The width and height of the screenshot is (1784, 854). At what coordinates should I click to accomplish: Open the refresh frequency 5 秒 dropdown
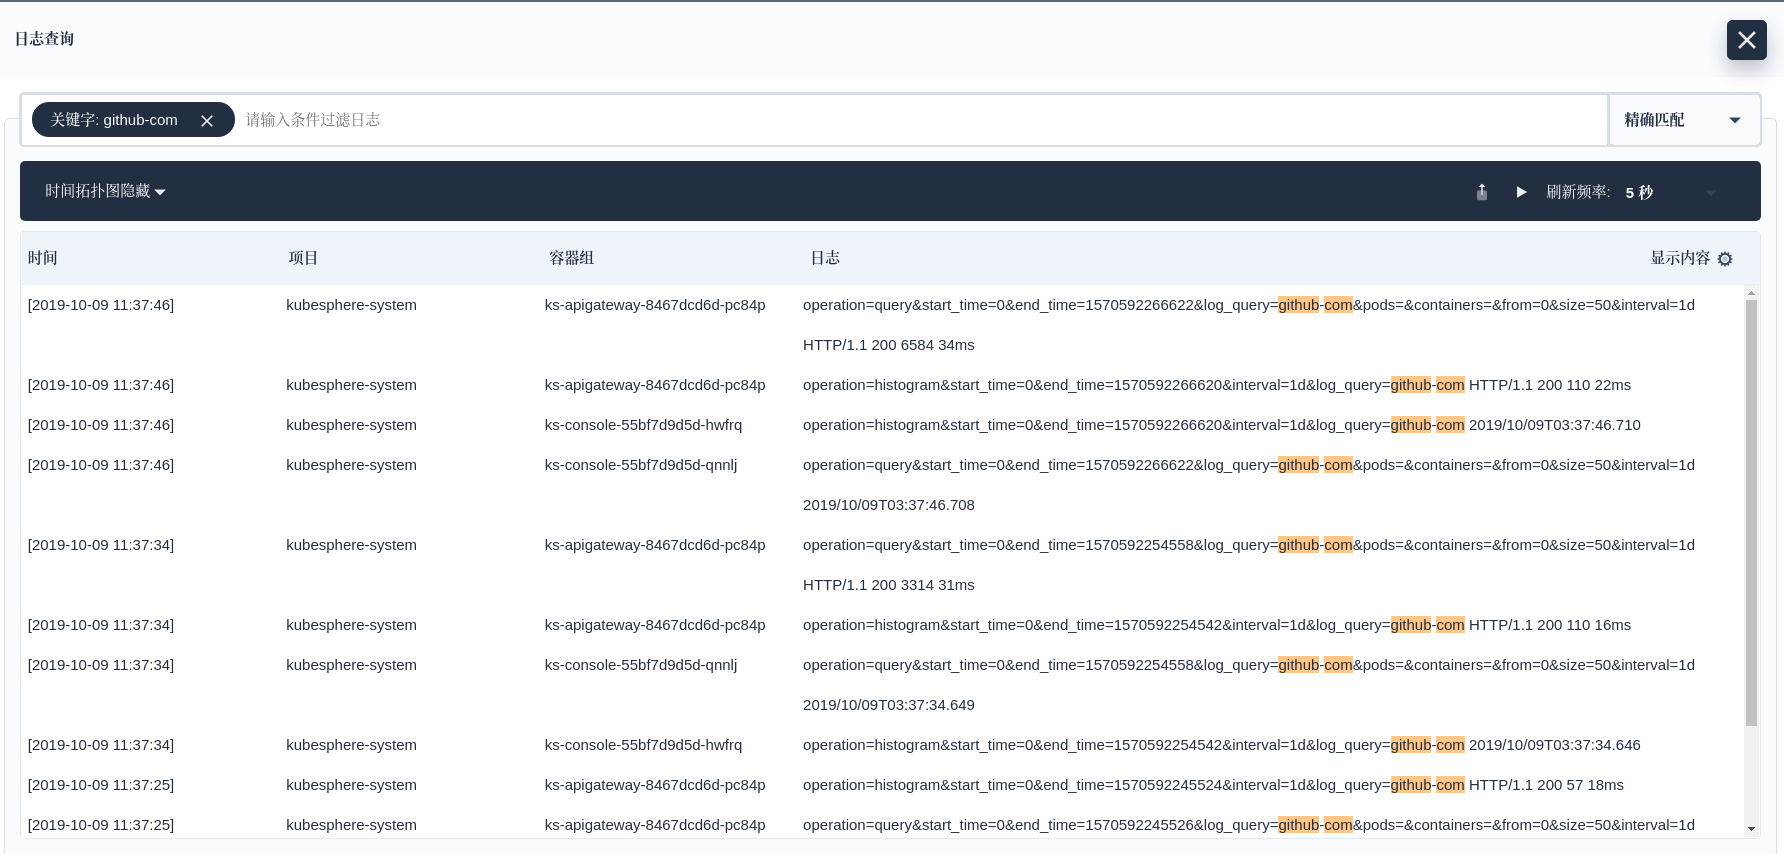[x=1671, y=192]
